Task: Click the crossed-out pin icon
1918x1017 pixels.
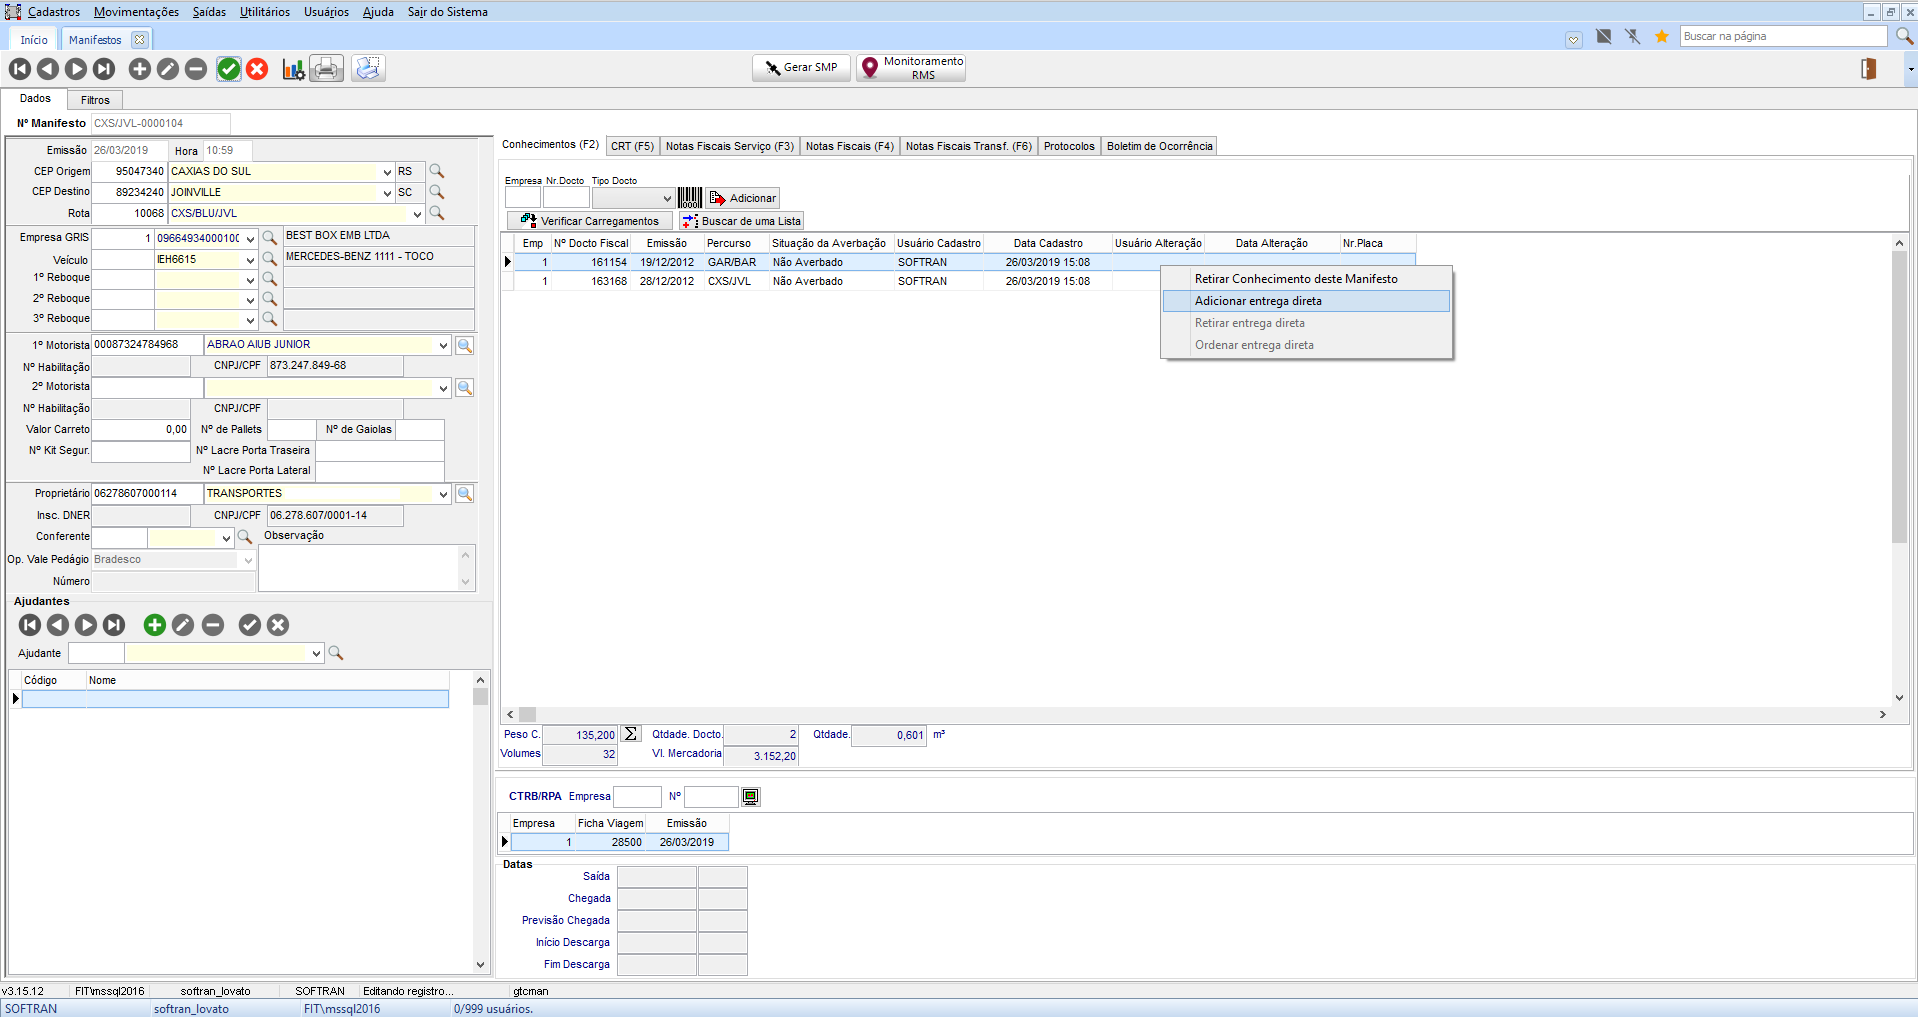Action: (x=1633, y=37)
